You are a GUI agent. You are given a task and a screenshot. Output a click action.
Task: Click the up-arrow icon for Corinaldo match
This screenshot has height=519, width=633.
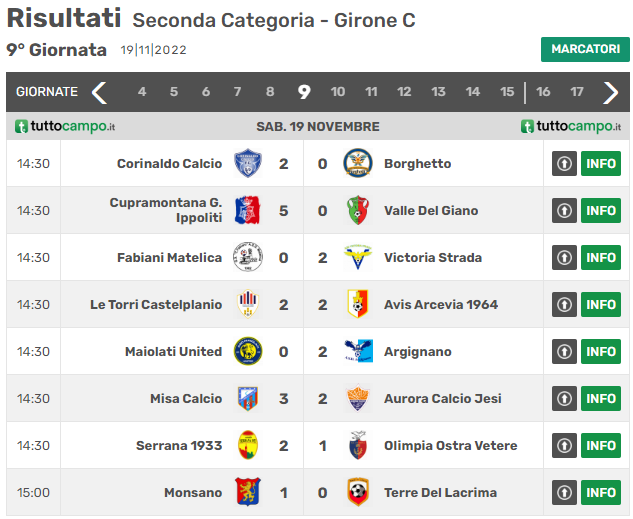[564, 163]
